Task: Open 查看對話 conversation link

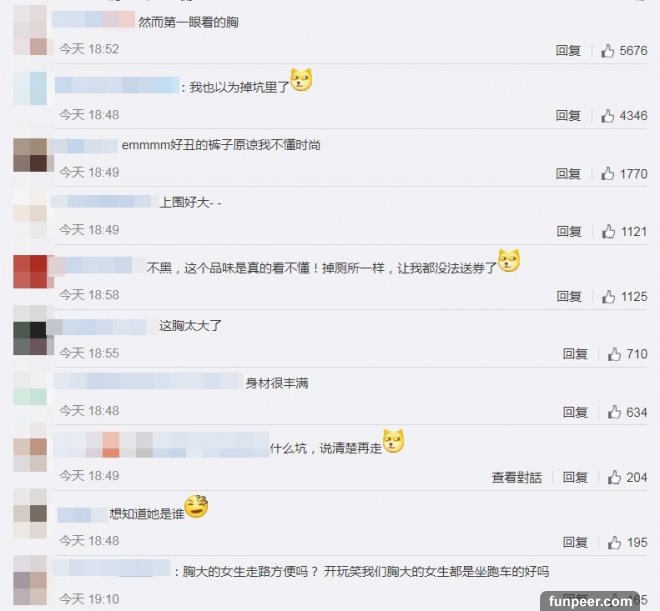Action: 516,477
